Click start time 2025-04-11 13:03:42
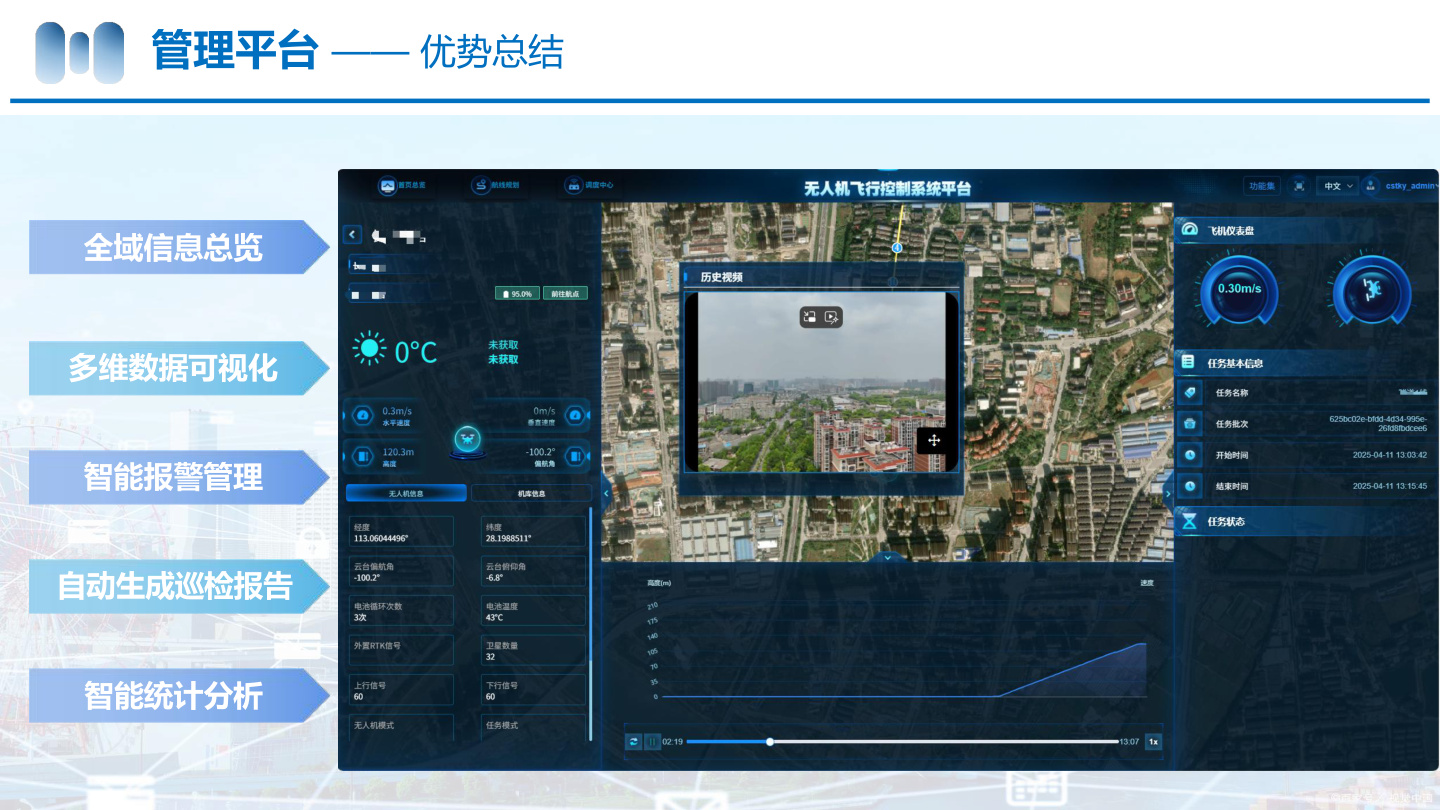This screenshot has width=1440, height=810. tap(1389, 455)
